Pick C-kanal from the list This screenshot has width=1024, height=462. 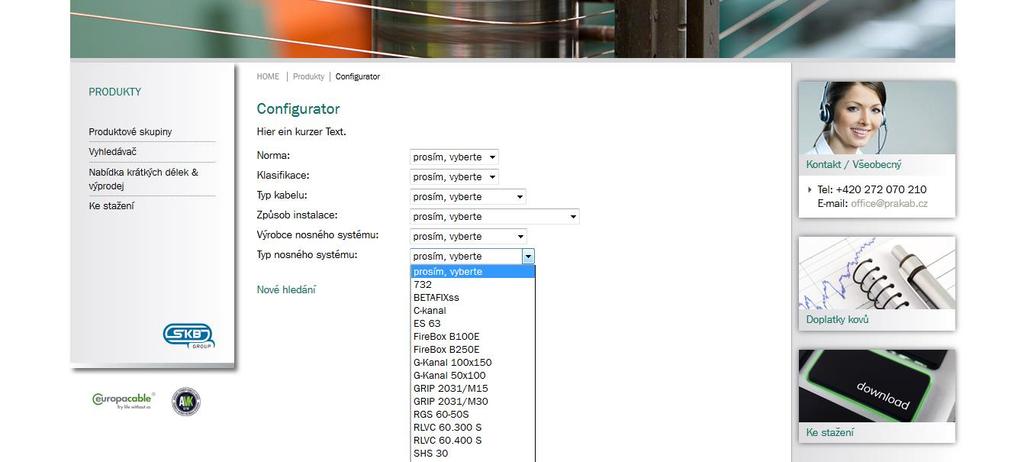click(x=472, y=310)
